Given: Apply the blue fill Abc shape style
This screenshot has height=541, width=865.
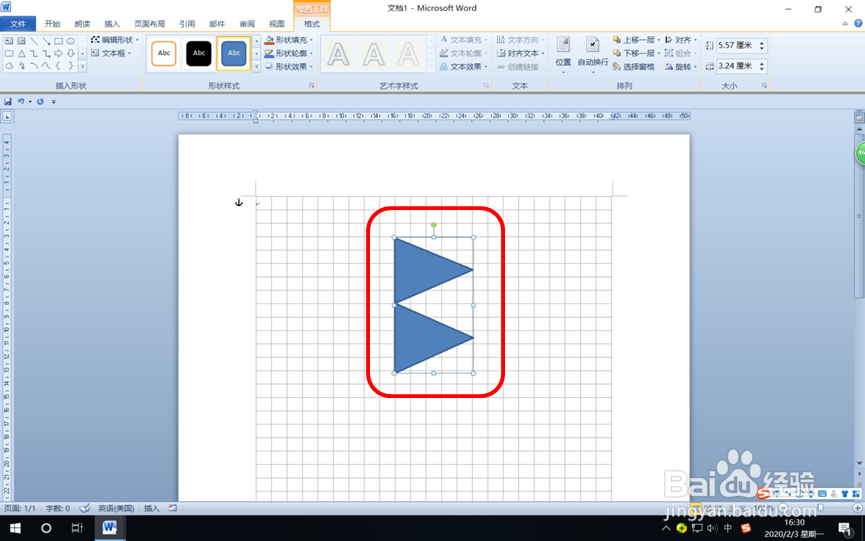Looking at the screenshot, I should click(x=234, y=53).
